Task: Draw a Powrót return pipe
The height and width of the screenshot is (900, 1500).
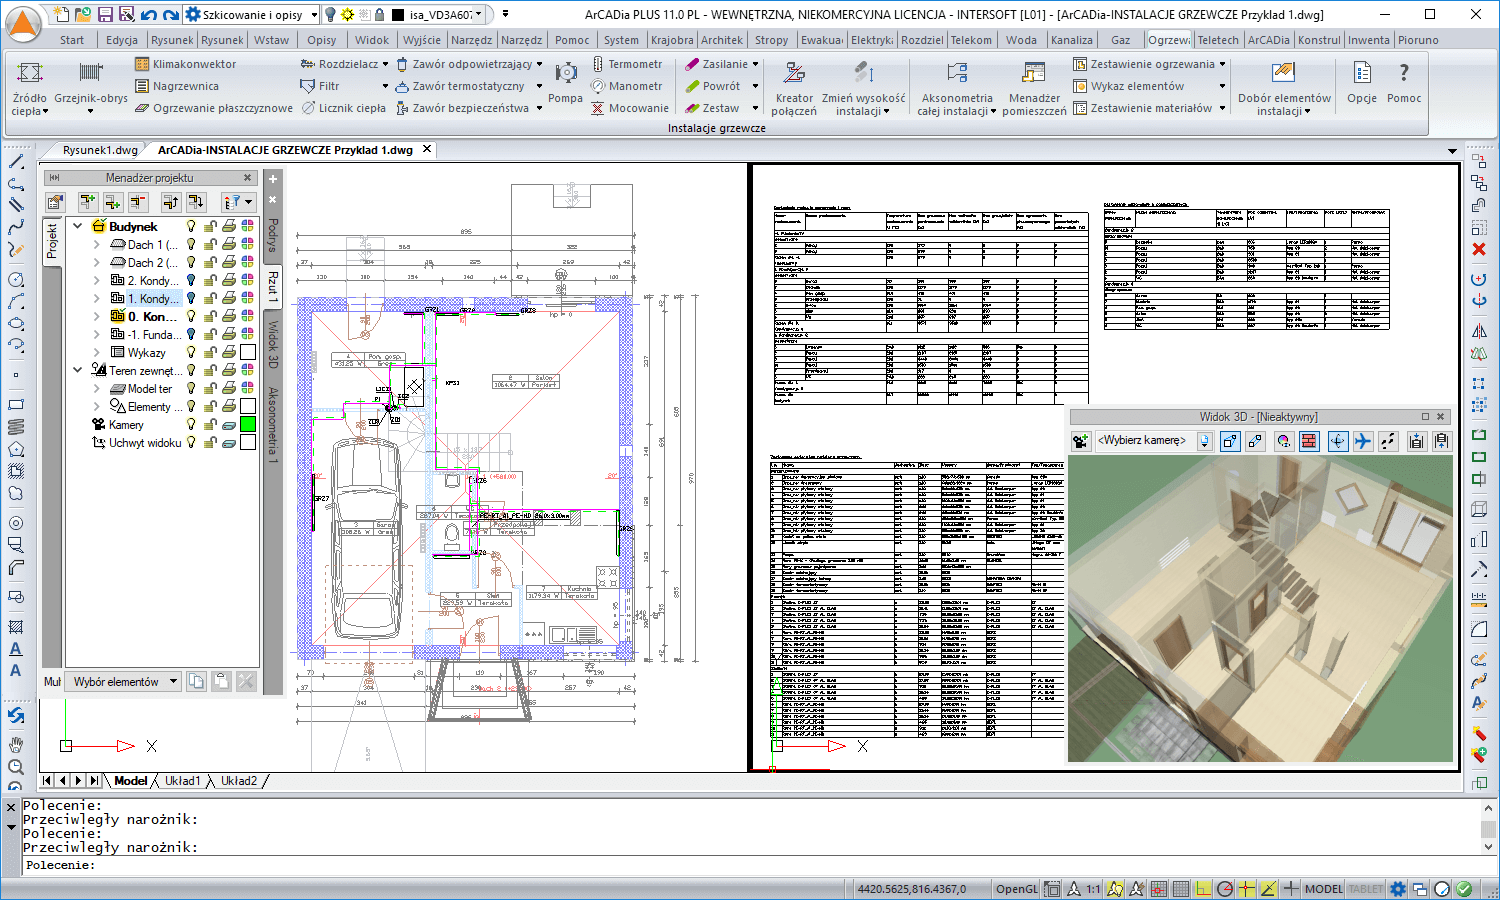Action: [x=713, y=86]
